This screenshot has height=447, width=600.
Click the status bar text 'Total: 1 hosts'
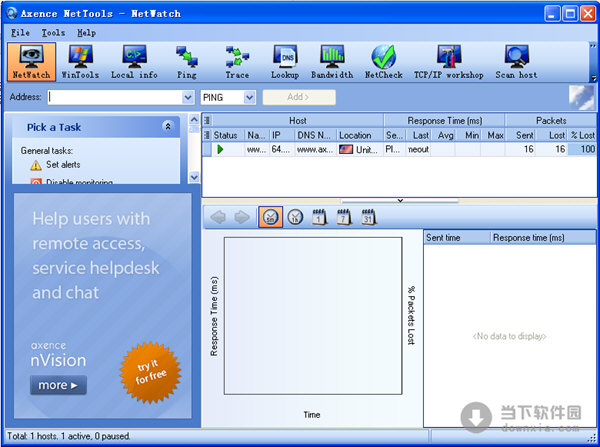click(32, 436)
